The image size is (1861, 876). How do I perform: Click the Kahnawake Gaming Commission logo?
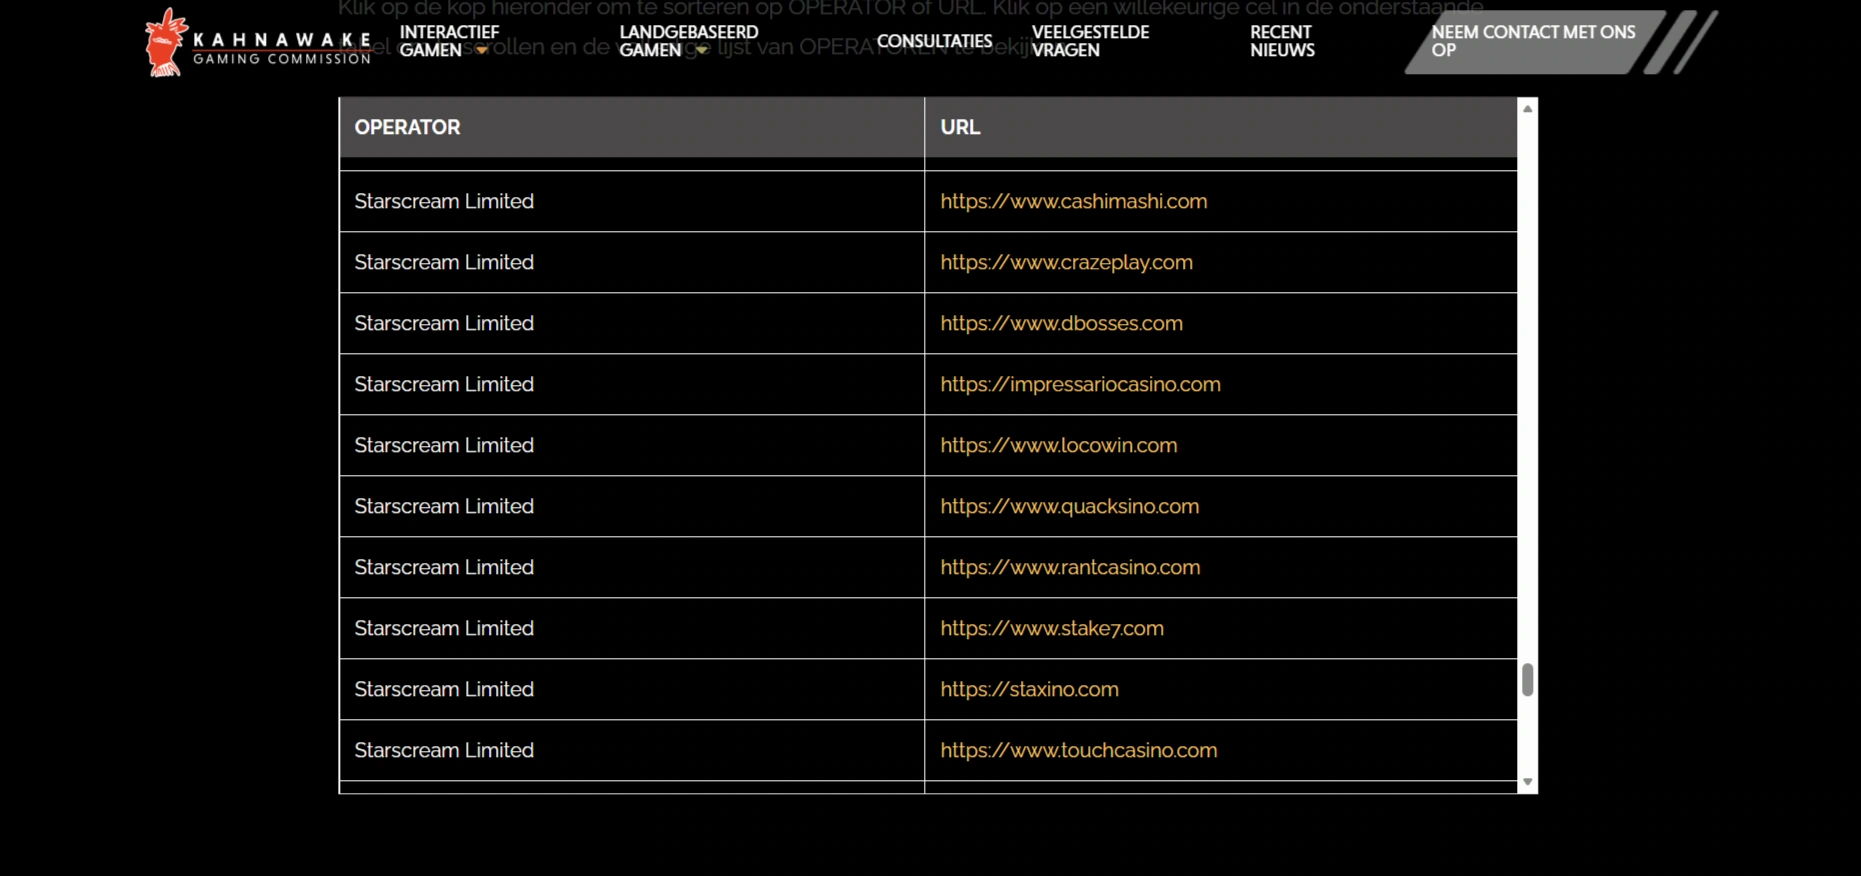(258, 42)
